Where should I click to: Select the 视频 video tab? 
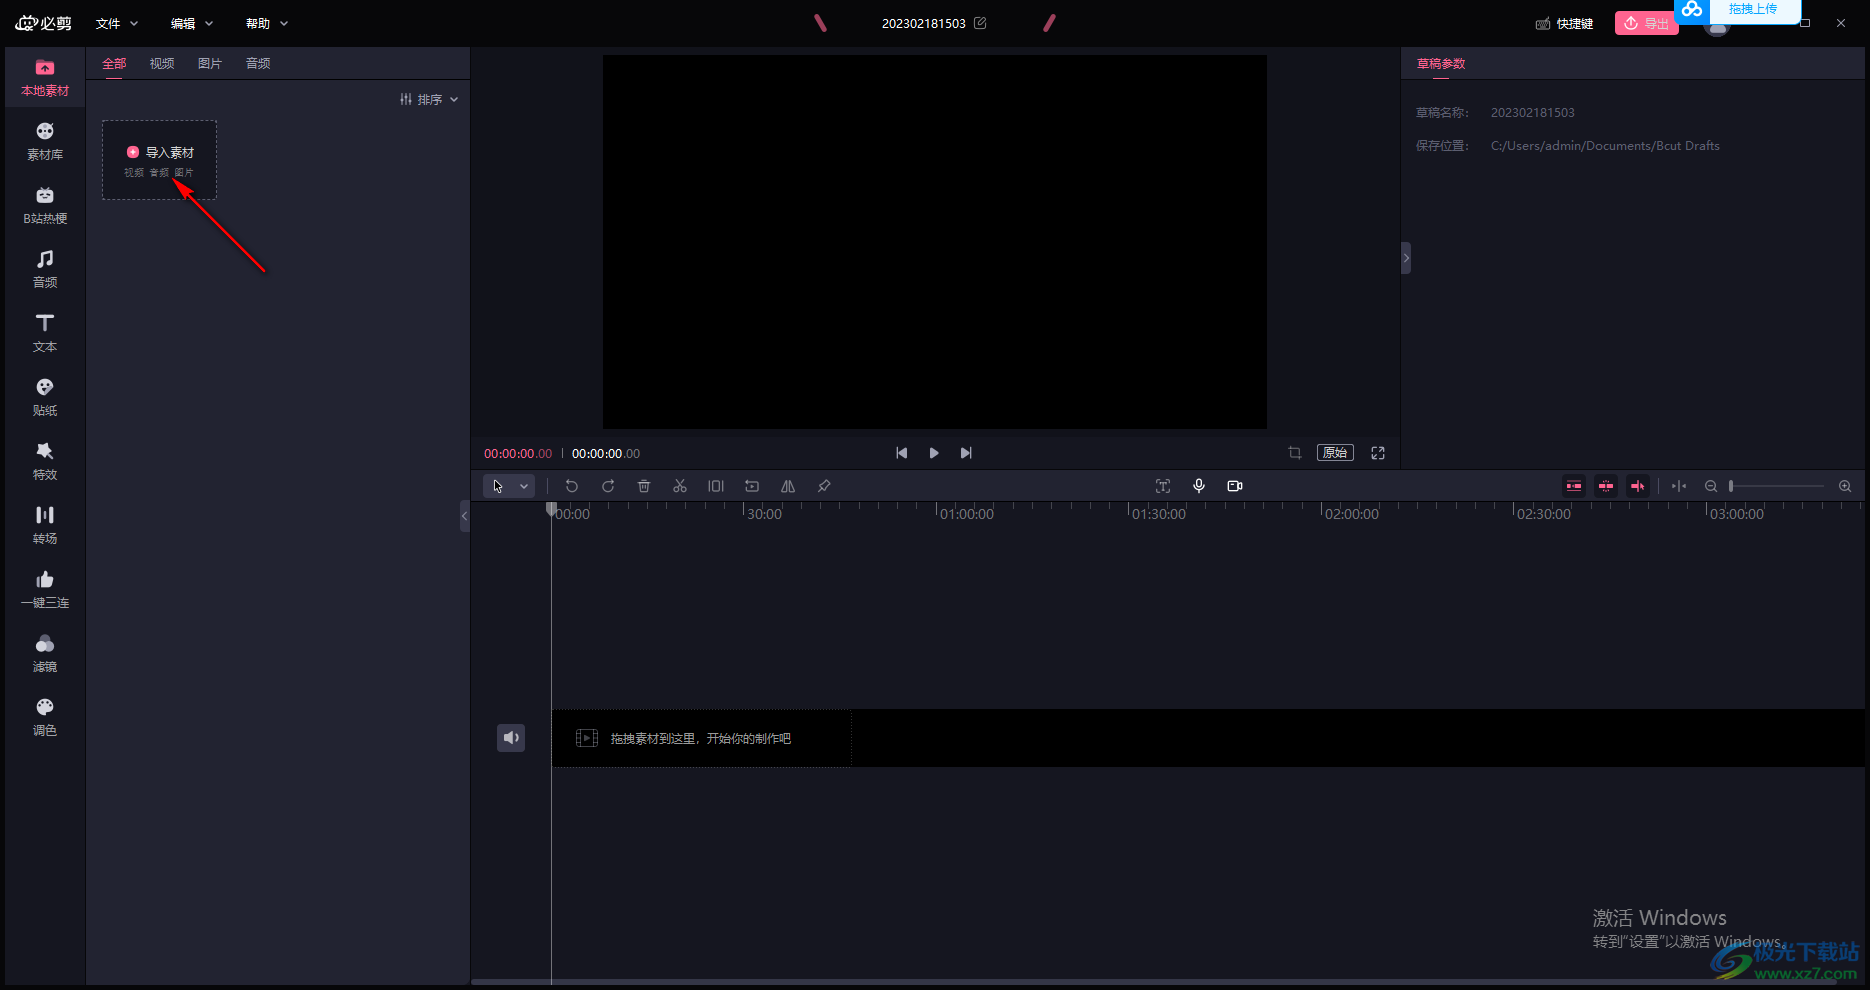(162, 63)
